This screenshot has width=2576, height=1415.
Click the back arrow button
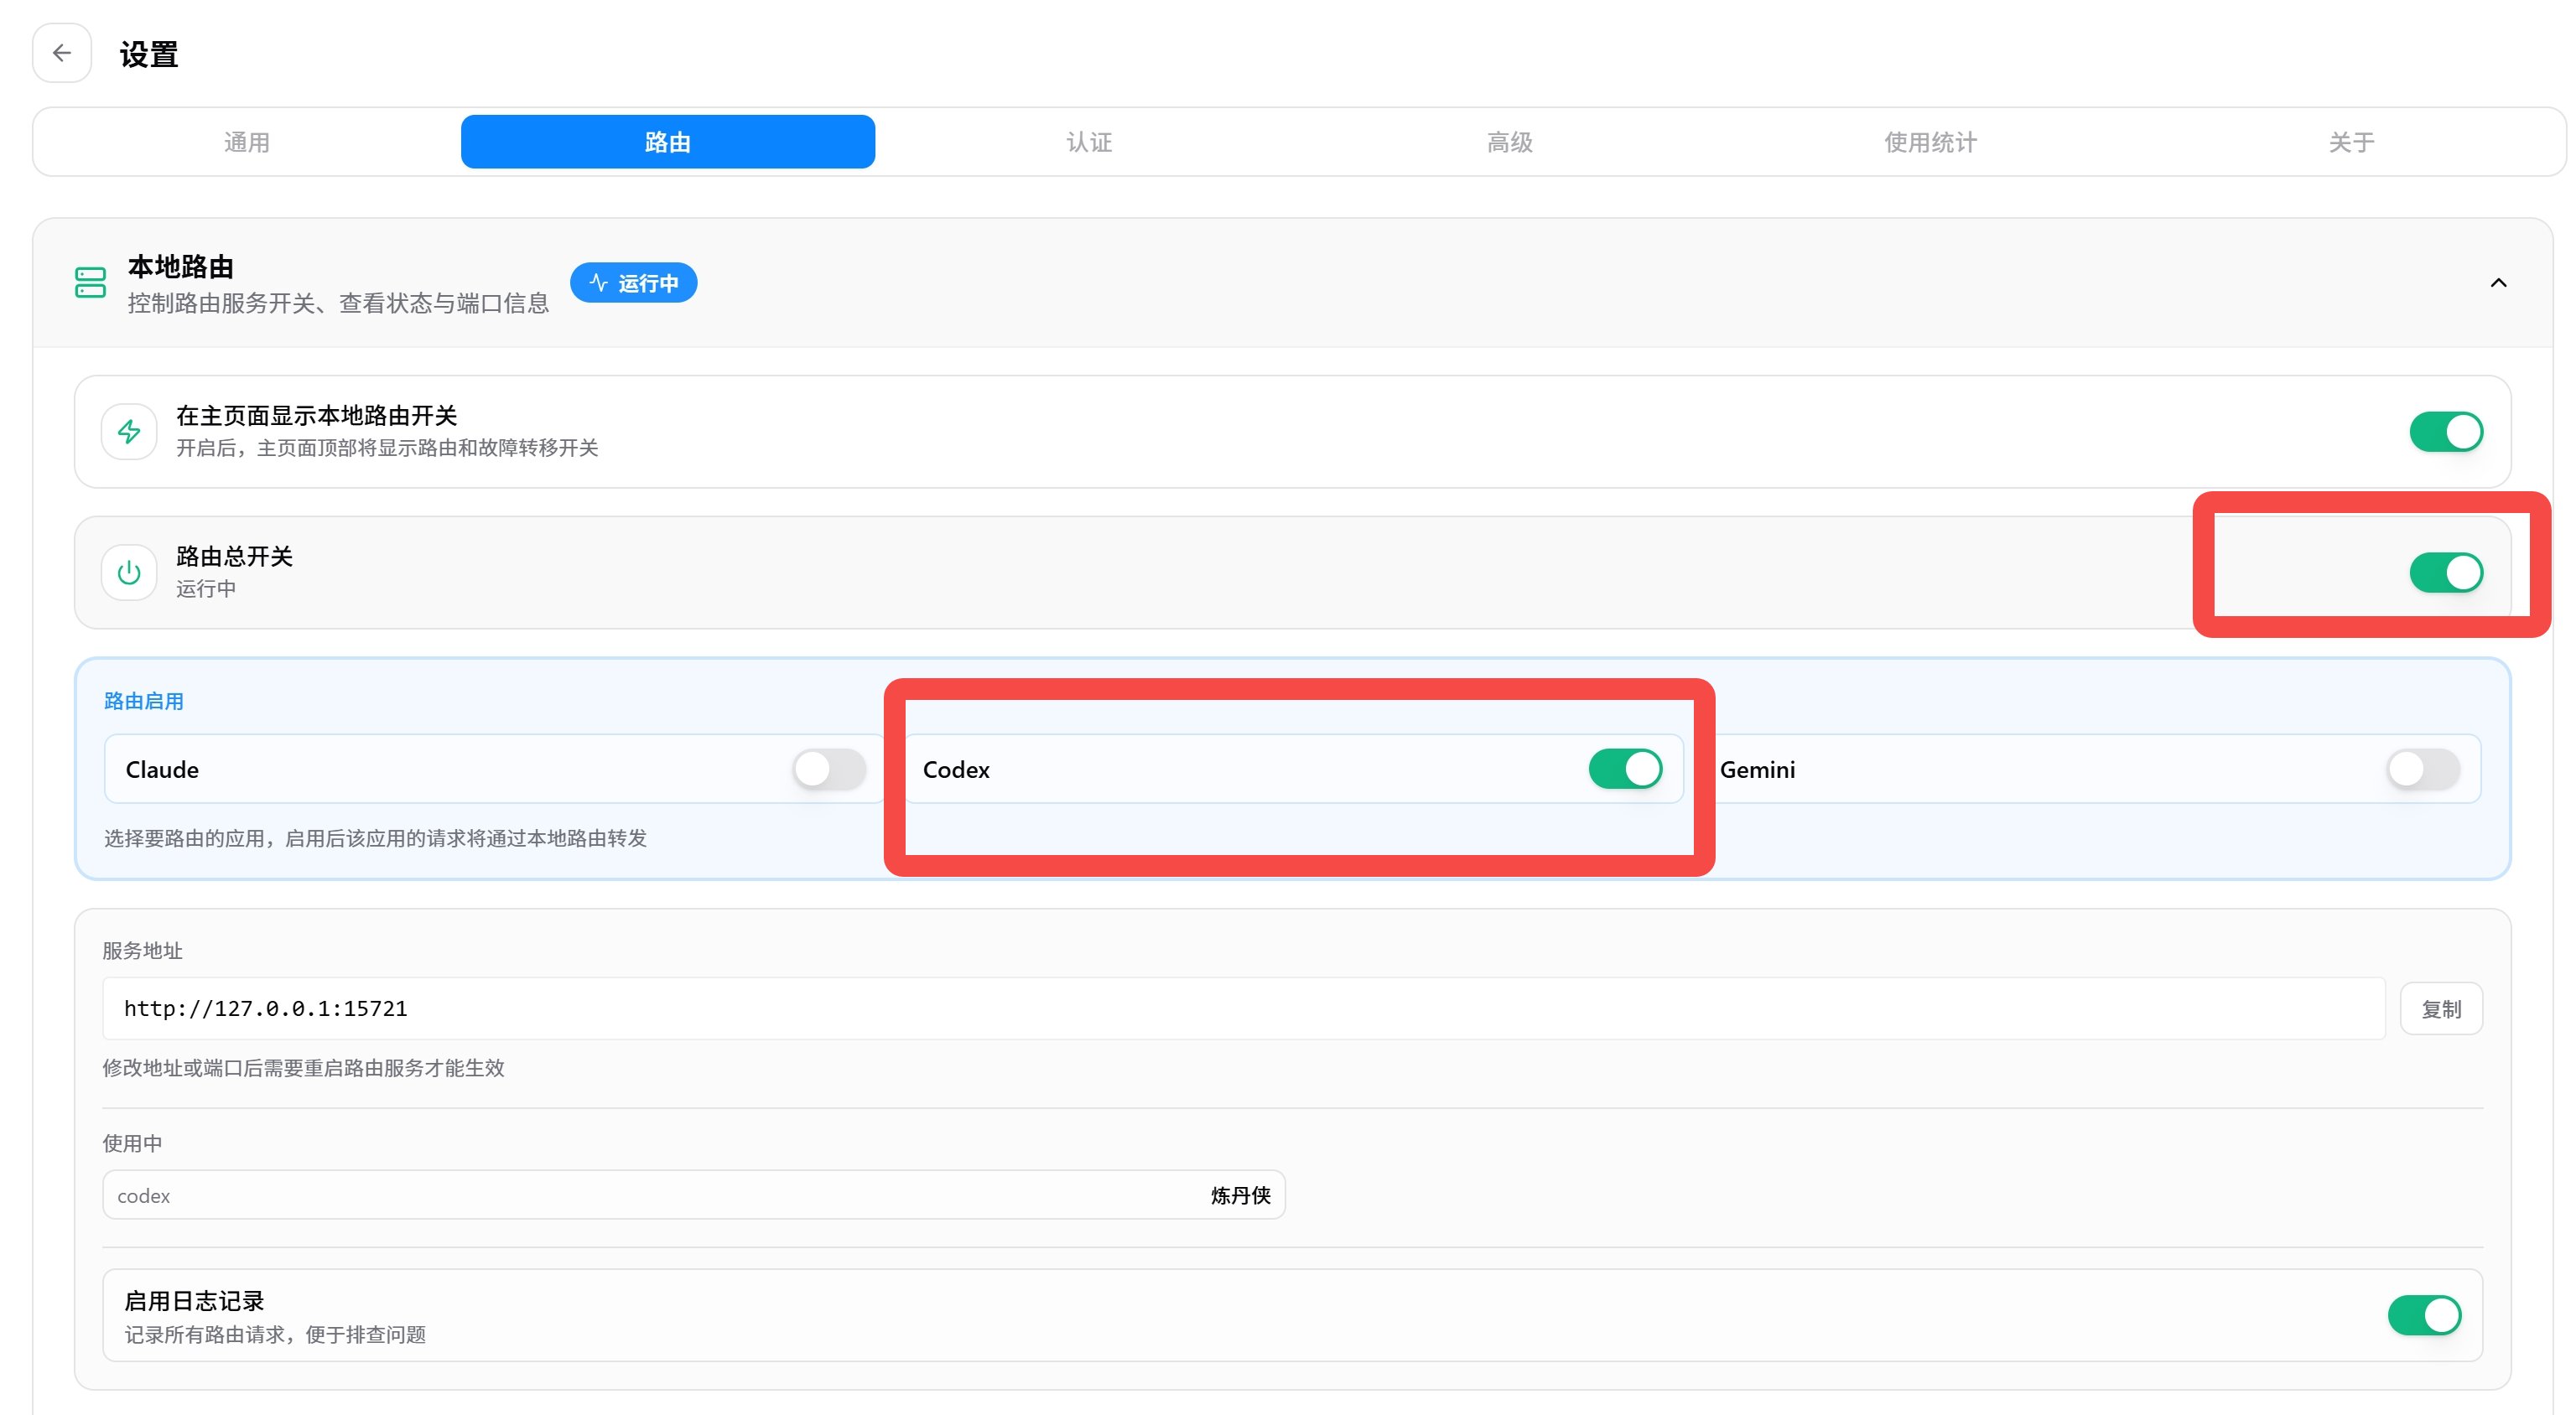[x=62, y=53]
